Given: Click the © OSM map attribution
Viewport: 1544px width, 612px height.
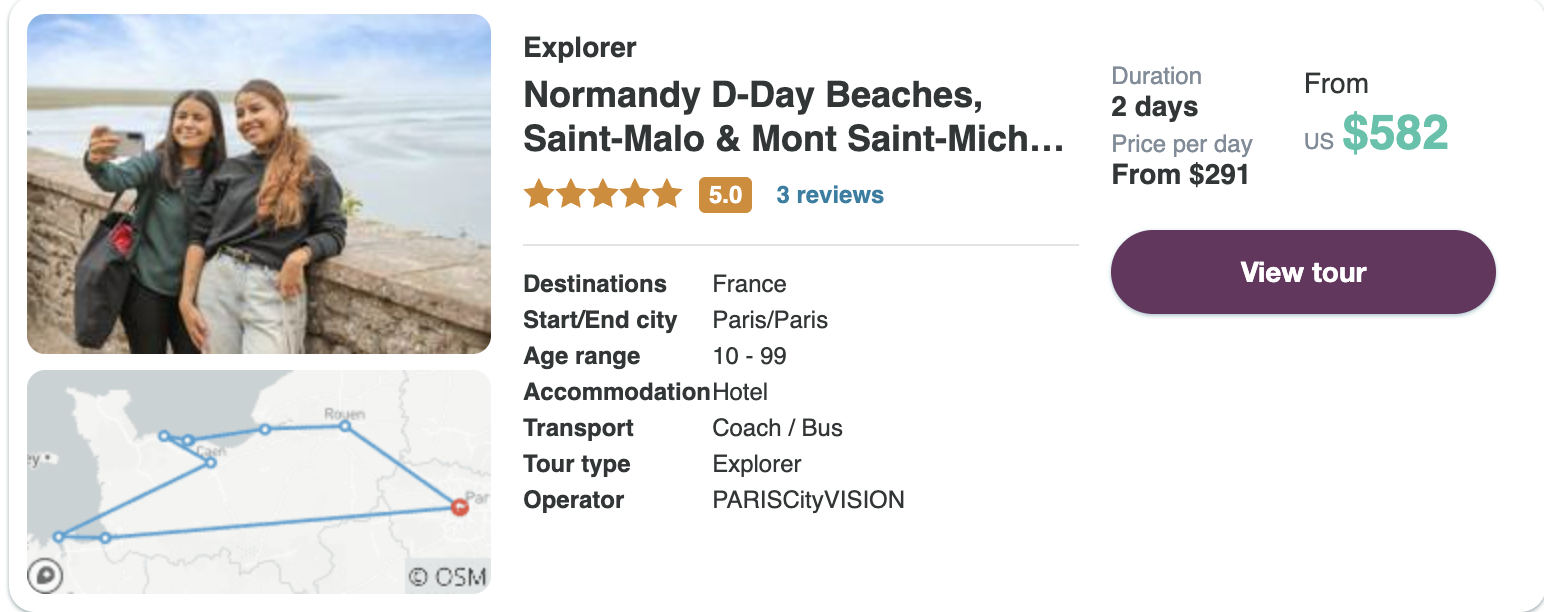Looking at the screenshot, I should coord(448,577).
